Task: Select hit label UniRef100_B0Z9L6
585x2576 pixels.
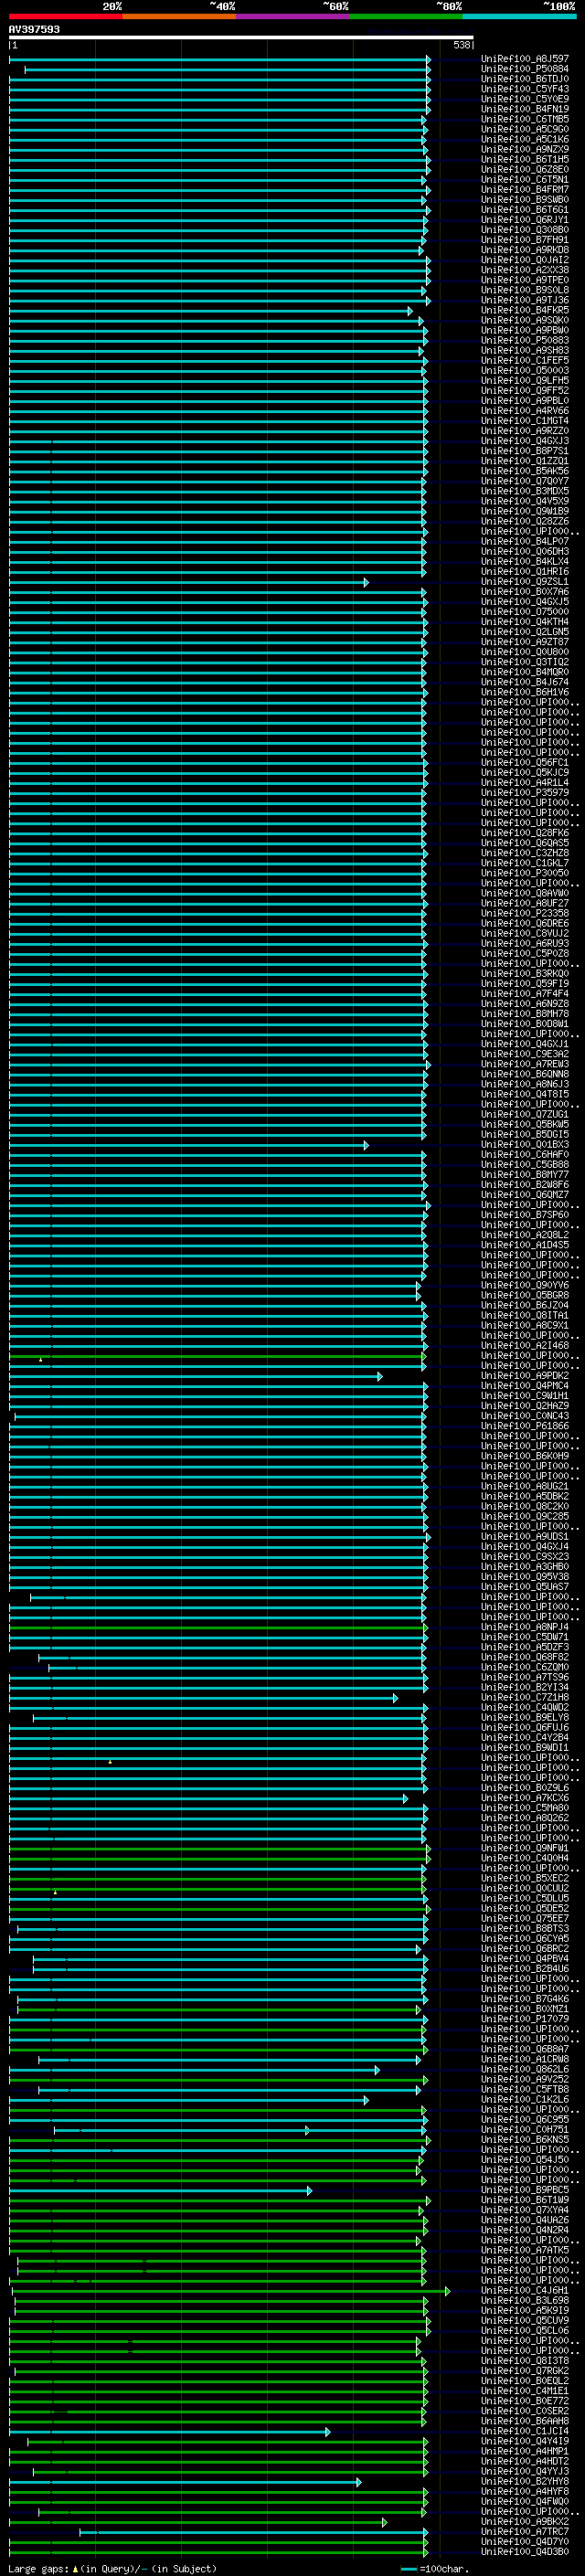Action: pos(524,1788)
